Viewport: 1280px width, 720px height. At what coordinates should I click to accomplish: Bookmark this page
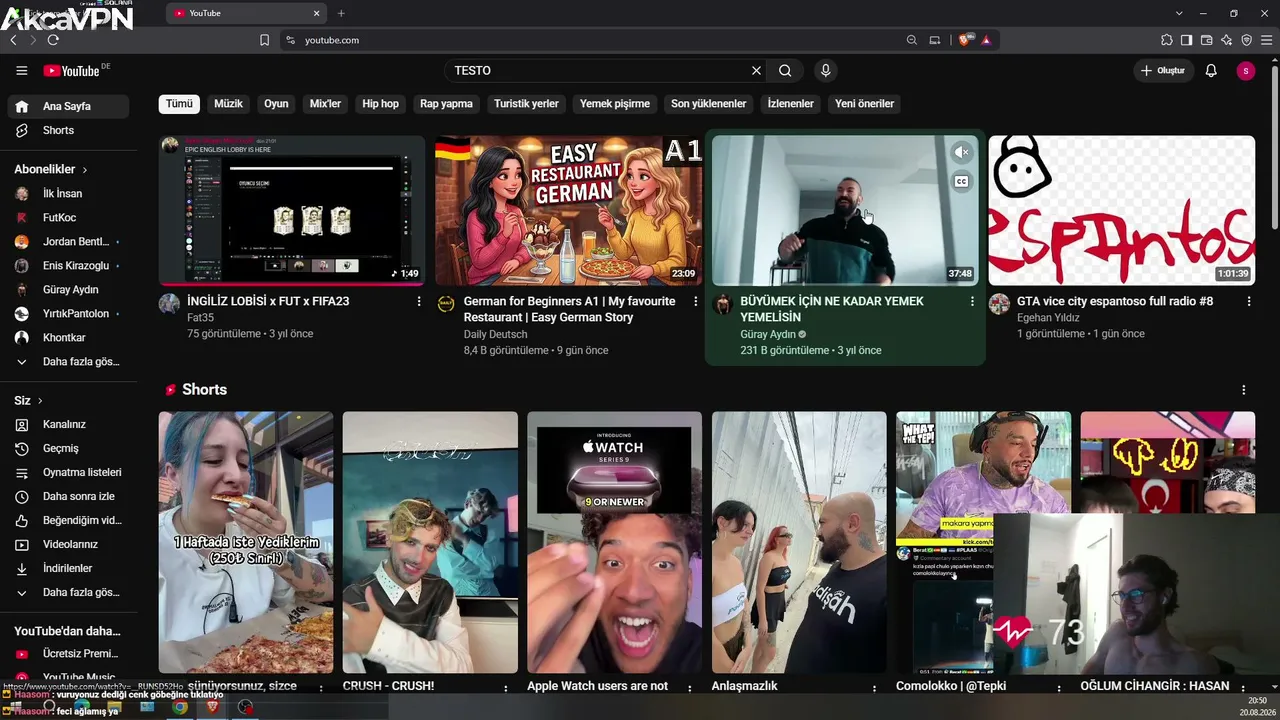coord(264,40)
